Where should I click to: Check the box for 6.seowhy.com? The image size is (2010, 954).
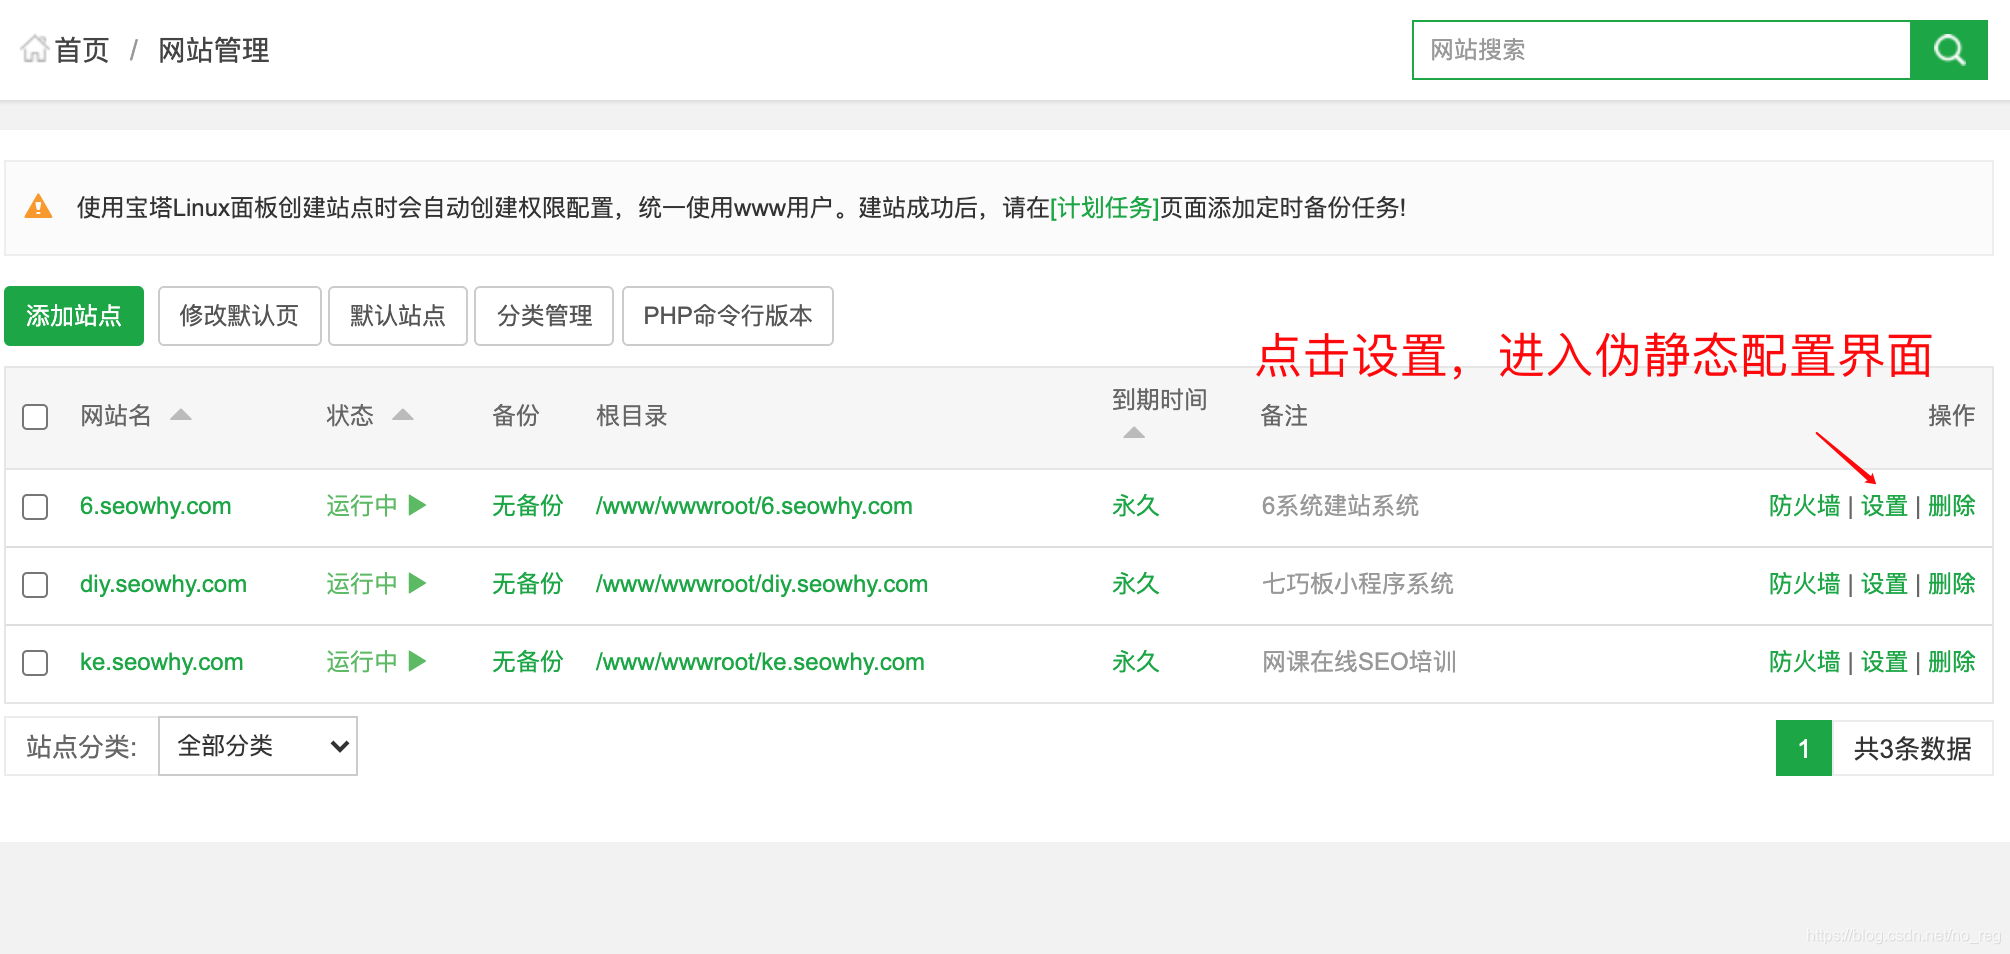click(x=35, y=506)
